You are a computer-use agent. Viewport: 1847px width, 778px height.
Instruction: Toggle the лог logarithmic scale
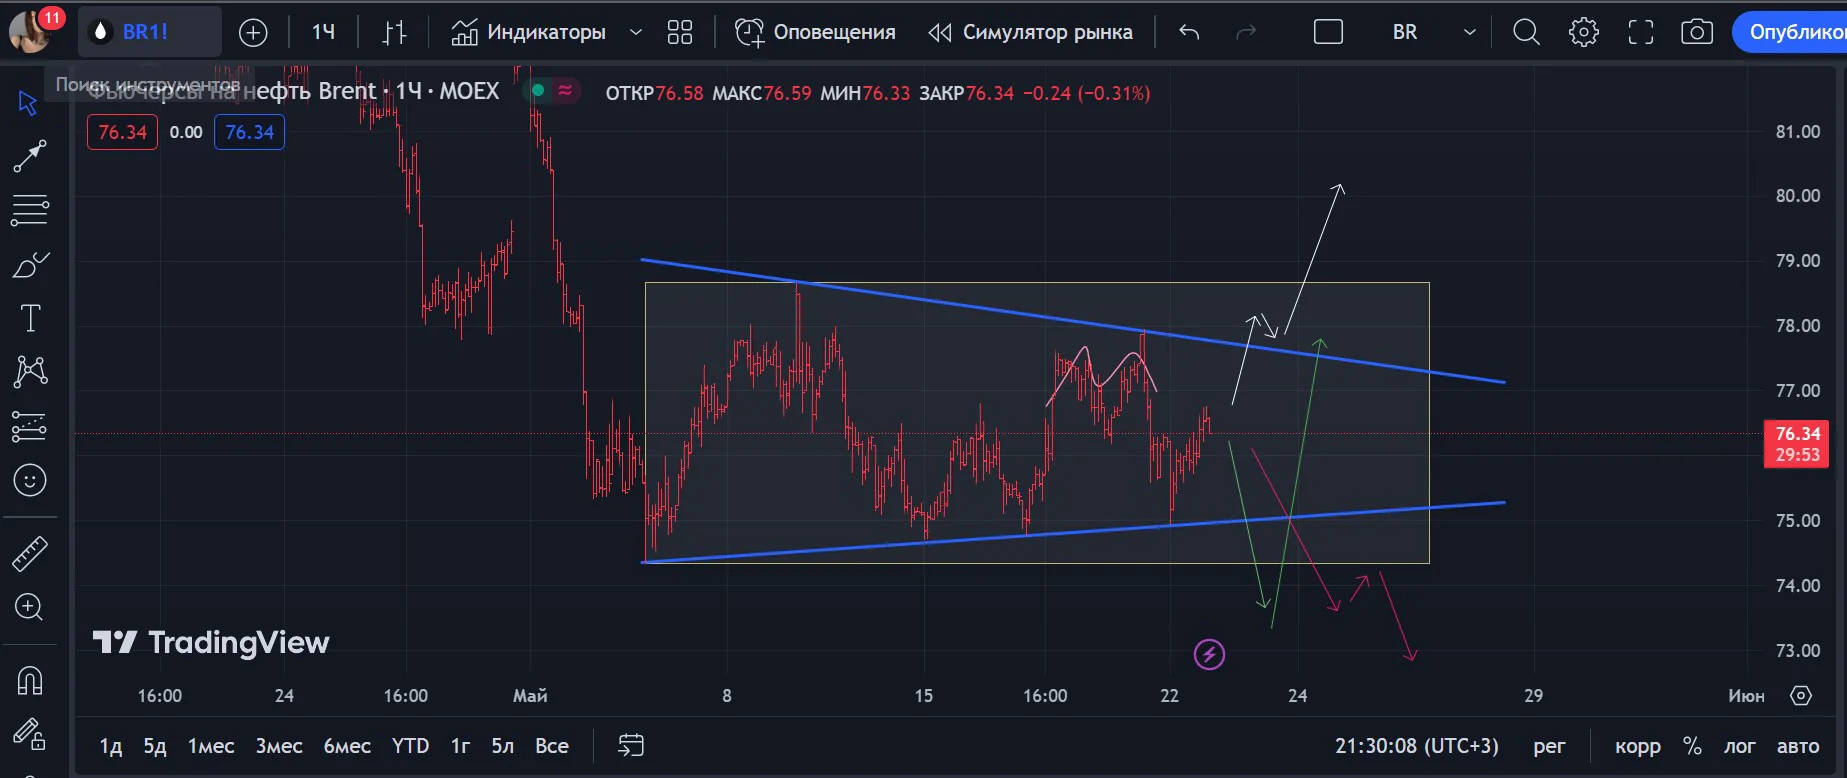point(1740,746)
